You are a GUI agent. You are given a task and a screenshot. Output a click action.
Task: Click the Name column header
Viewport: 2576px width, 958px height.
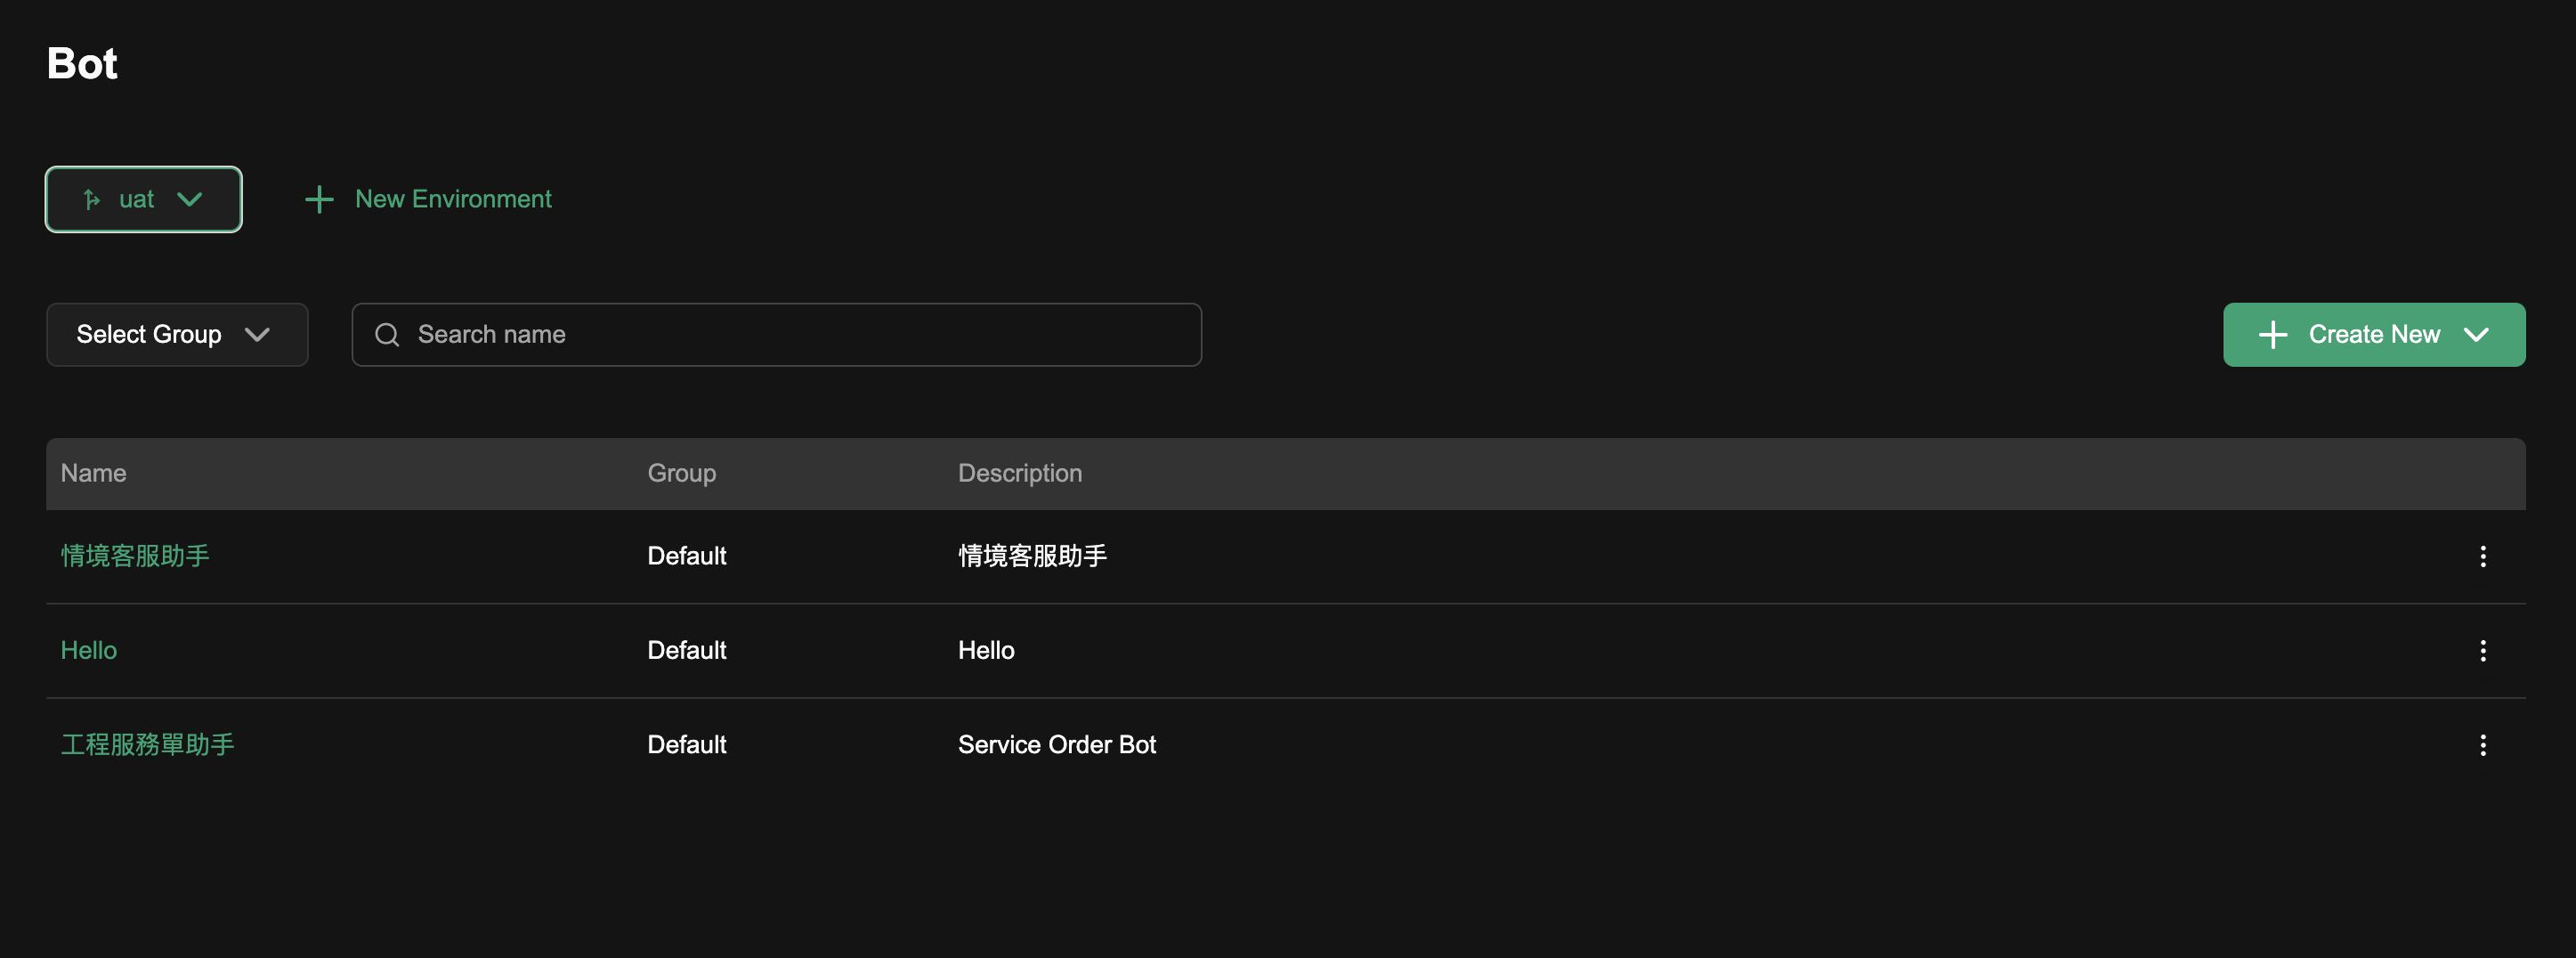click(93, 473)
